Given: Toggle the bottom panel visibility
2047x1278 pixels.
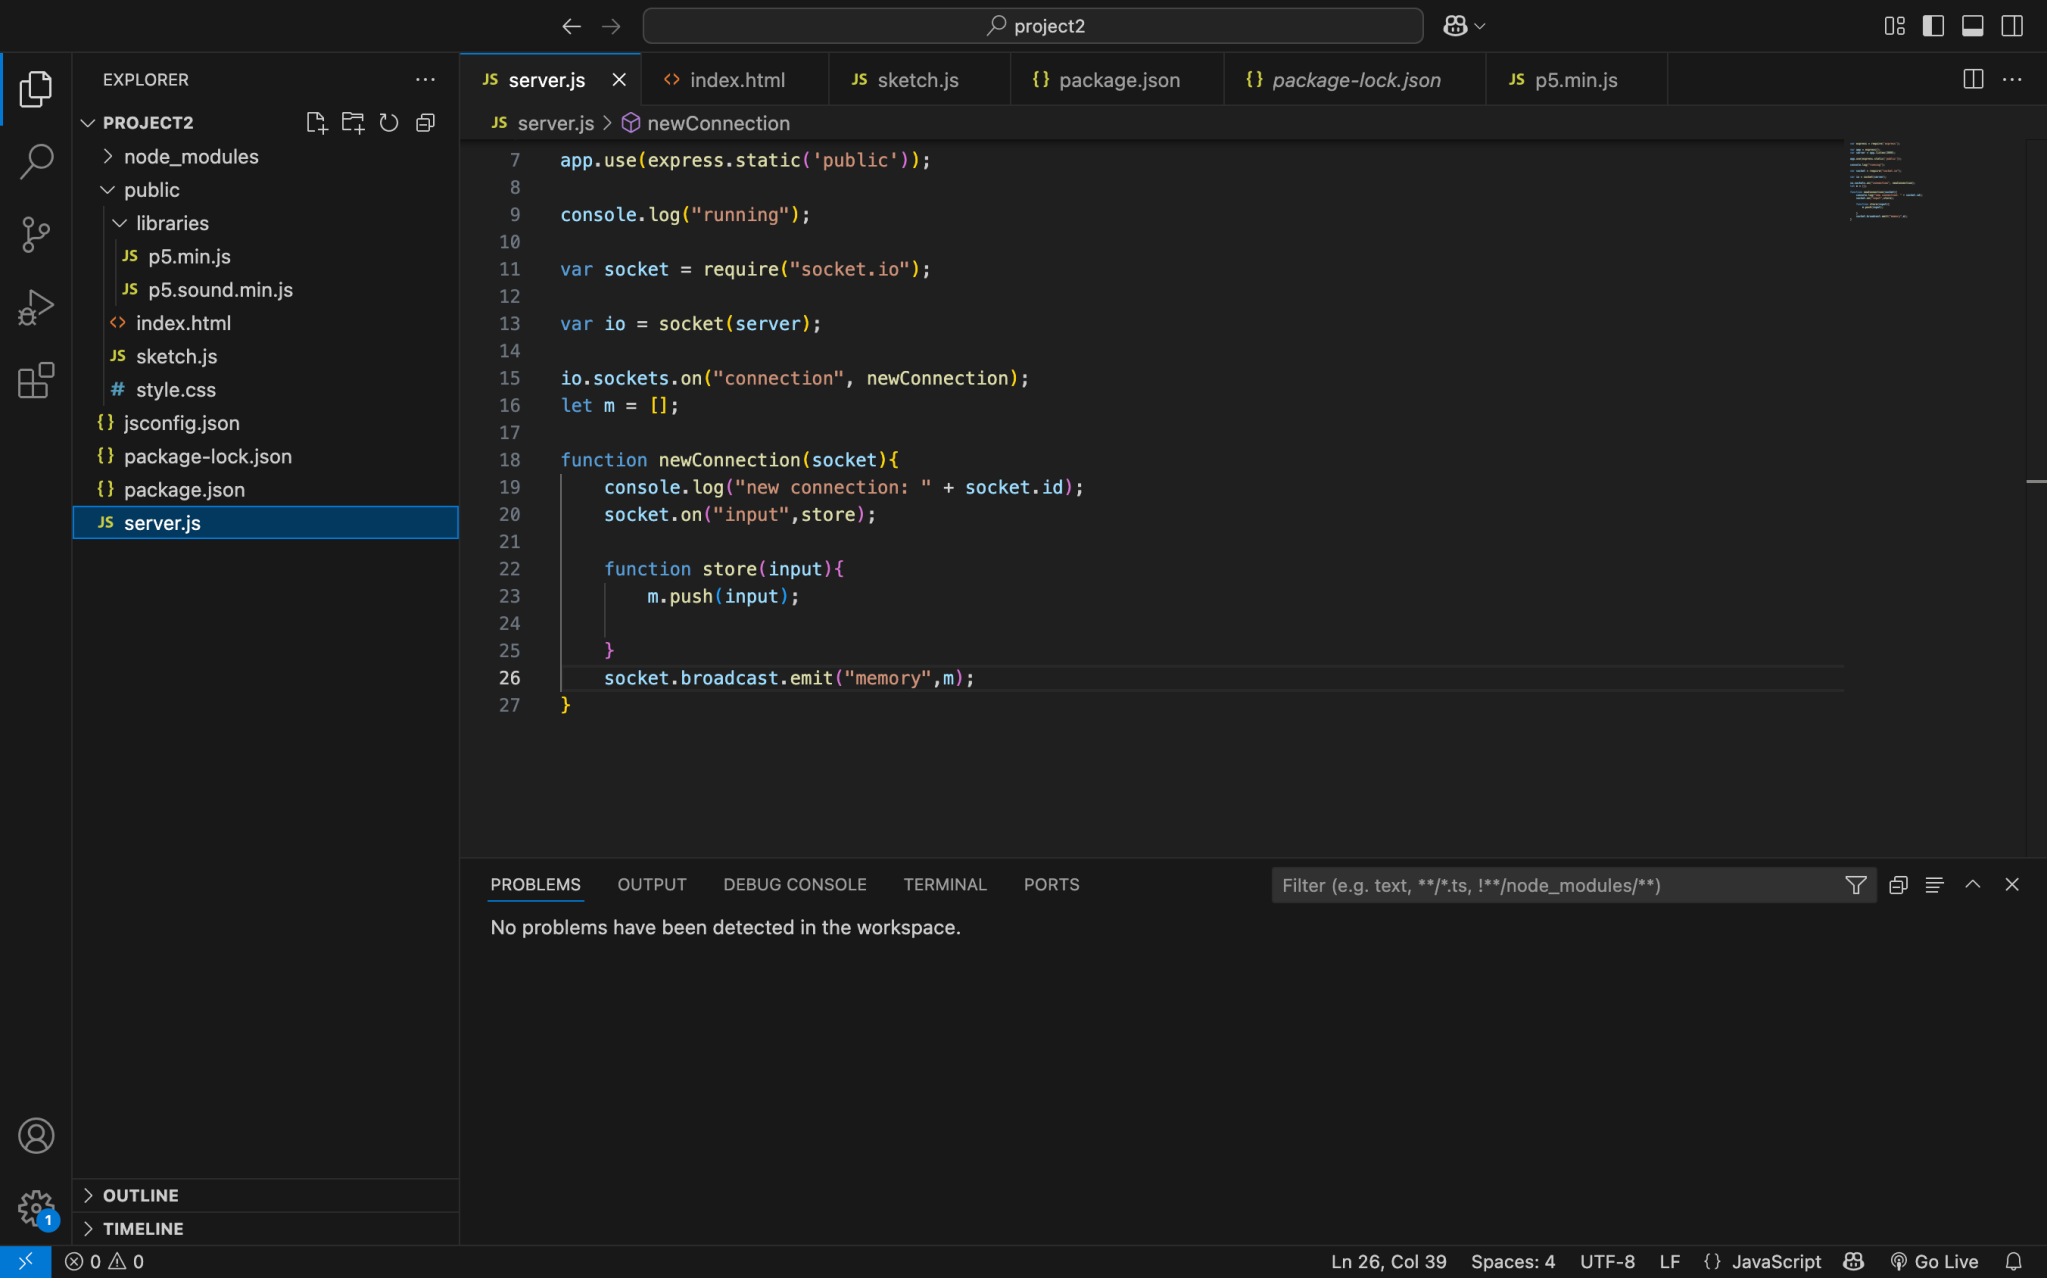Looking at the screenshot, I should 1972,26.
